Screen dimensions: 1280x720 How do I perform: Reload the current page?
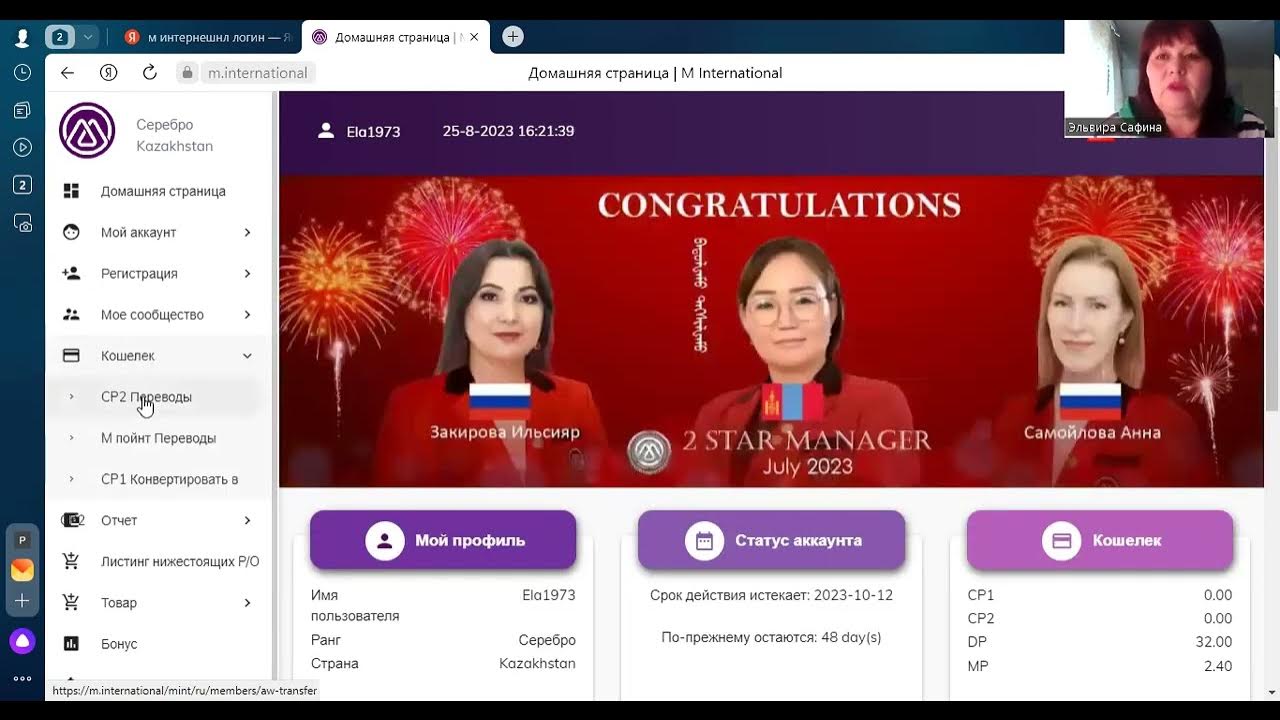tap(150, 73)
